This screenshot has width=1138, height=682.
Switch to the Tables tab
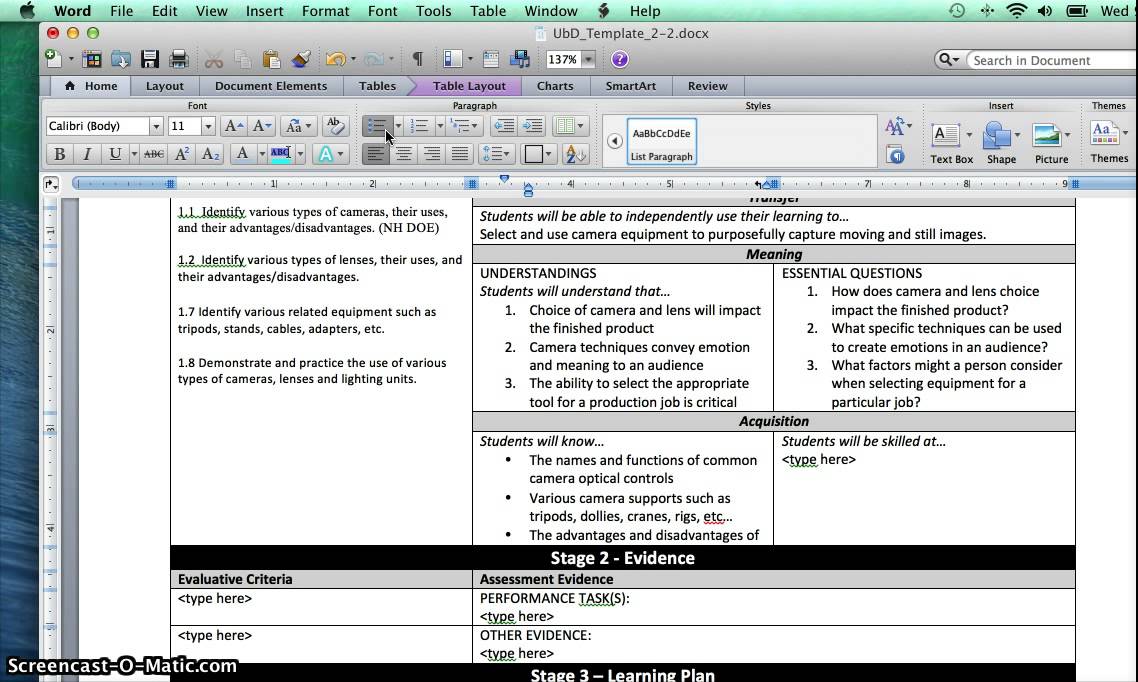coord(377,86)
